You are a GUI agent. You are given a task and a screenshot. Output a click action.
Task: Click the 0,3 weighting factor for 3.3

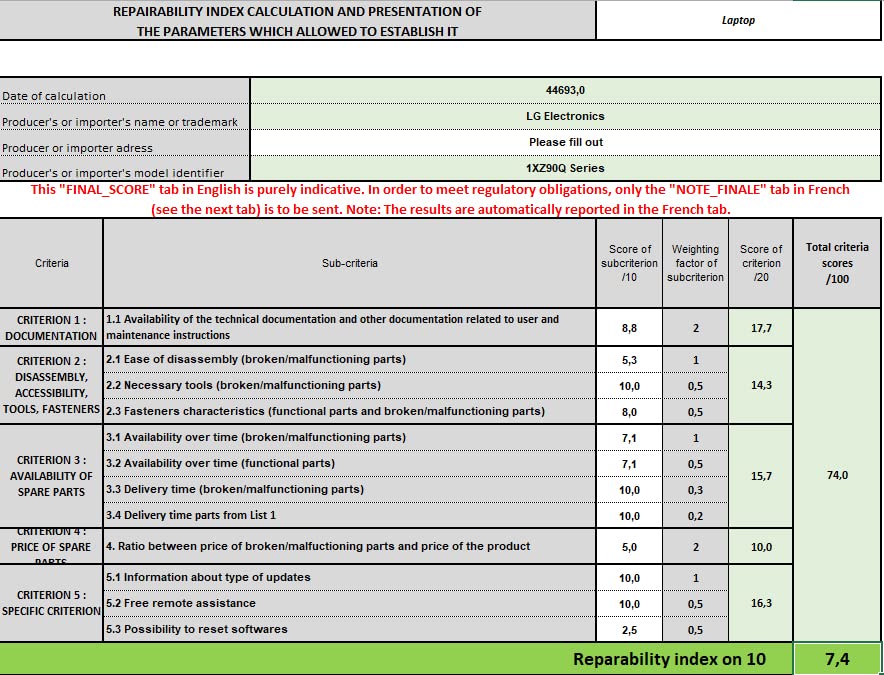click(x=695, y=490)
